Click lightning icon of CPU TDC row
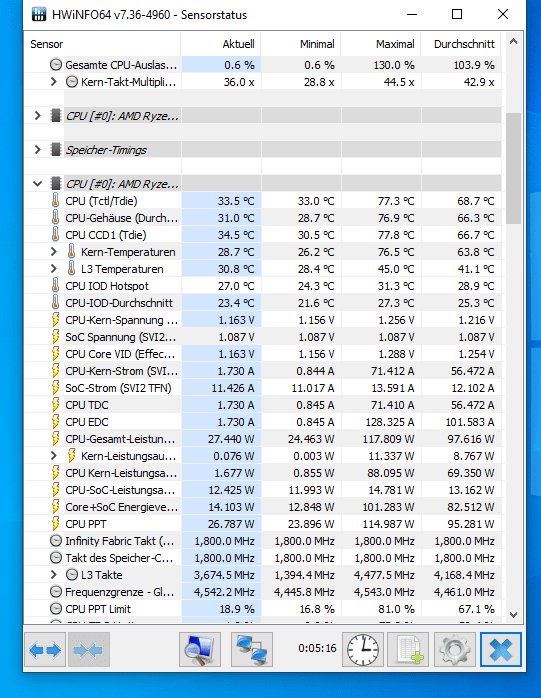 click(x=55, y=405)
